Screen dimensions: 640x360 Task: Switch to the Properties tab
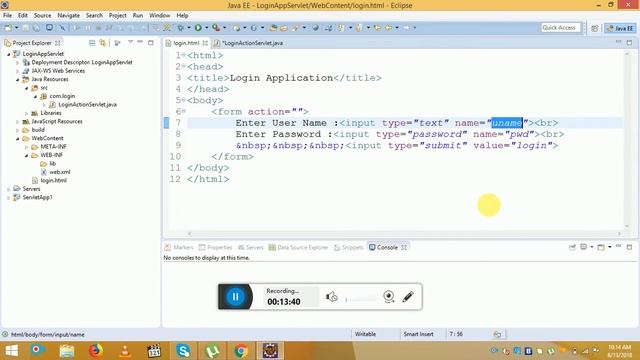point(216,247)
